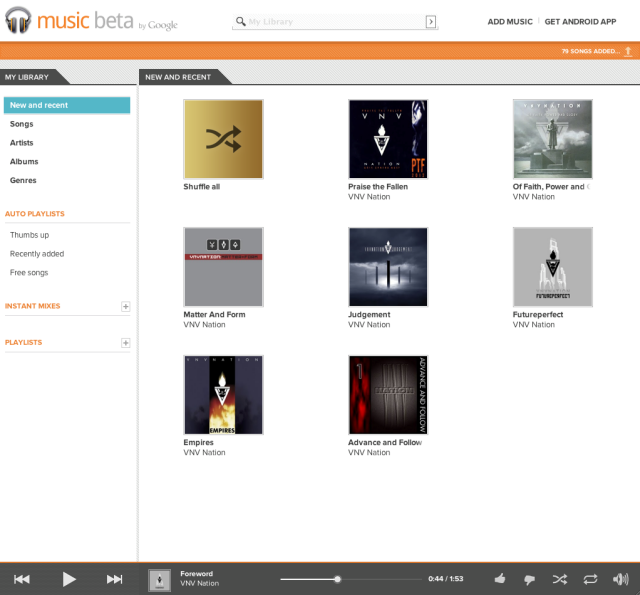This screenshot has width=640, height=595.
Task: Click the NEW AND RECENT tab header
Action: coord(178,77)
